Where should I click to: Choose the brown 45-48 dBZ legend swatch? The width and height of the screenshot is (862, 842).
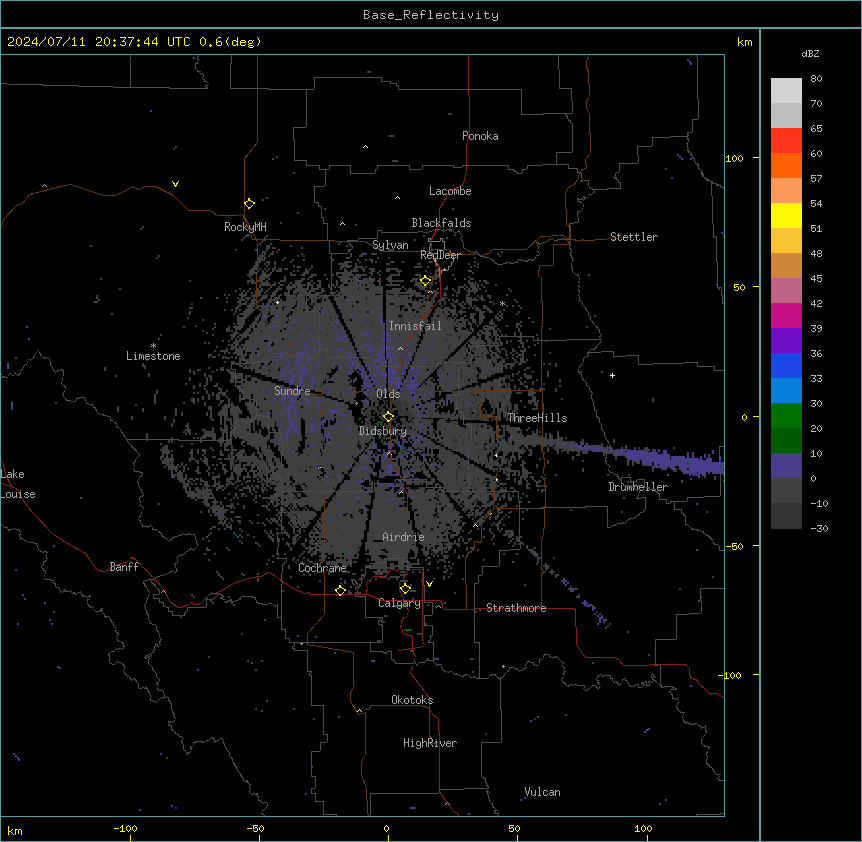pyautogui.click(x=786, y=265)
